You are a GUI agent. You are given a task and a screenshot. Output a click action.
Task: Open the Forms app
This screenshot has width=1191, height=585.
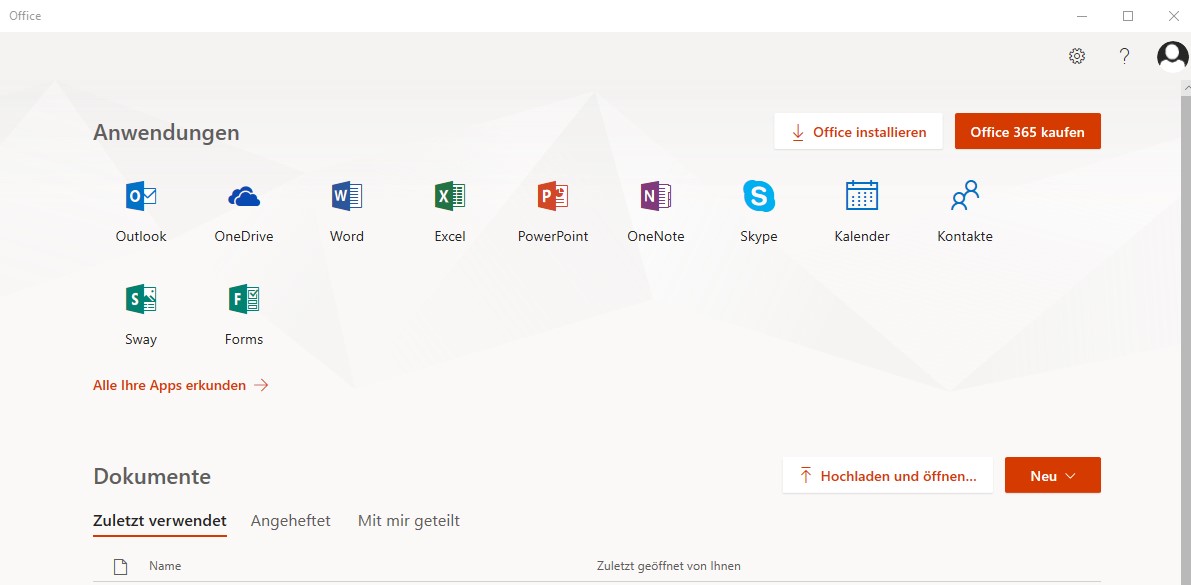[244, 315]
